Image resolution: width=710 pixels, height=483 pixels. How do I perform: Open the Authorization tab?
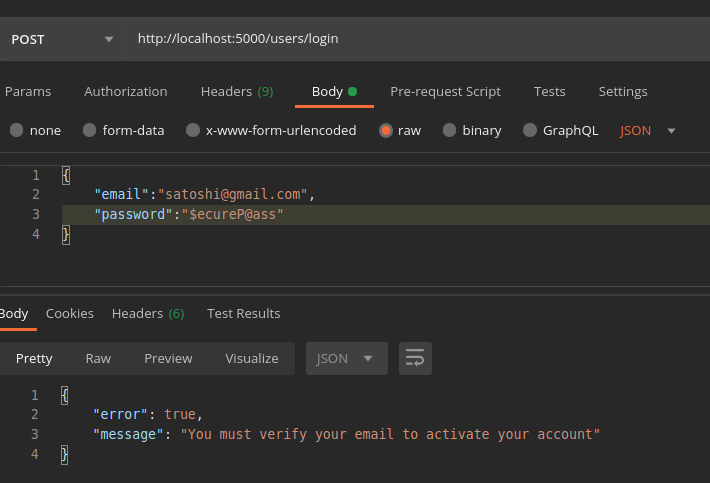coord(126,91)
